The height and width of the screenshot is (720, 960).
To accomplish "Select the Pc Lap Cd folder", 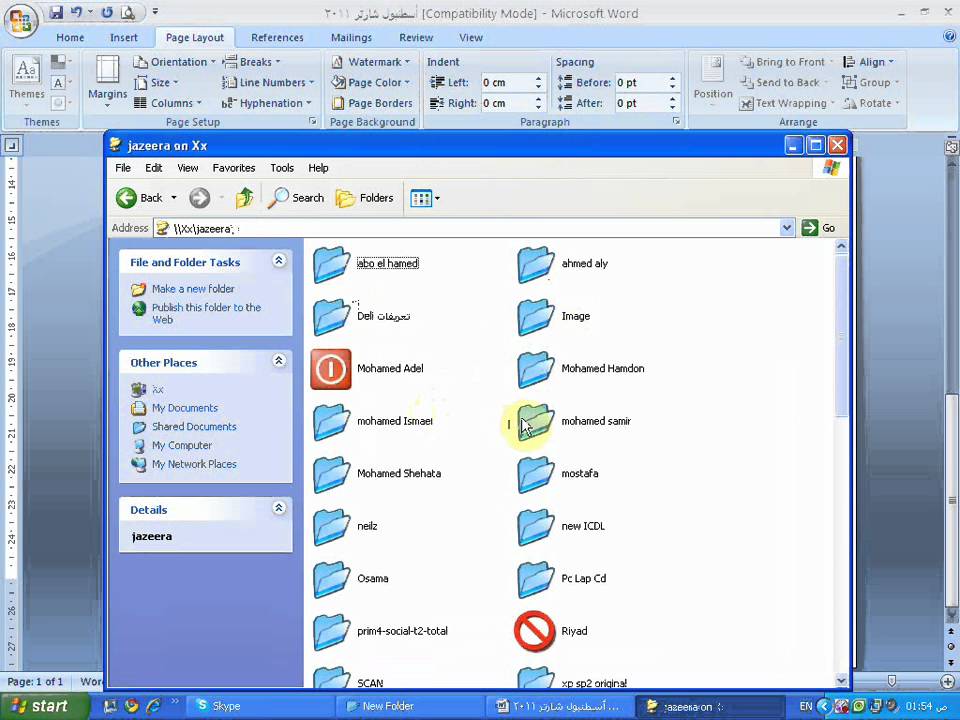I will tap(562, 579).
